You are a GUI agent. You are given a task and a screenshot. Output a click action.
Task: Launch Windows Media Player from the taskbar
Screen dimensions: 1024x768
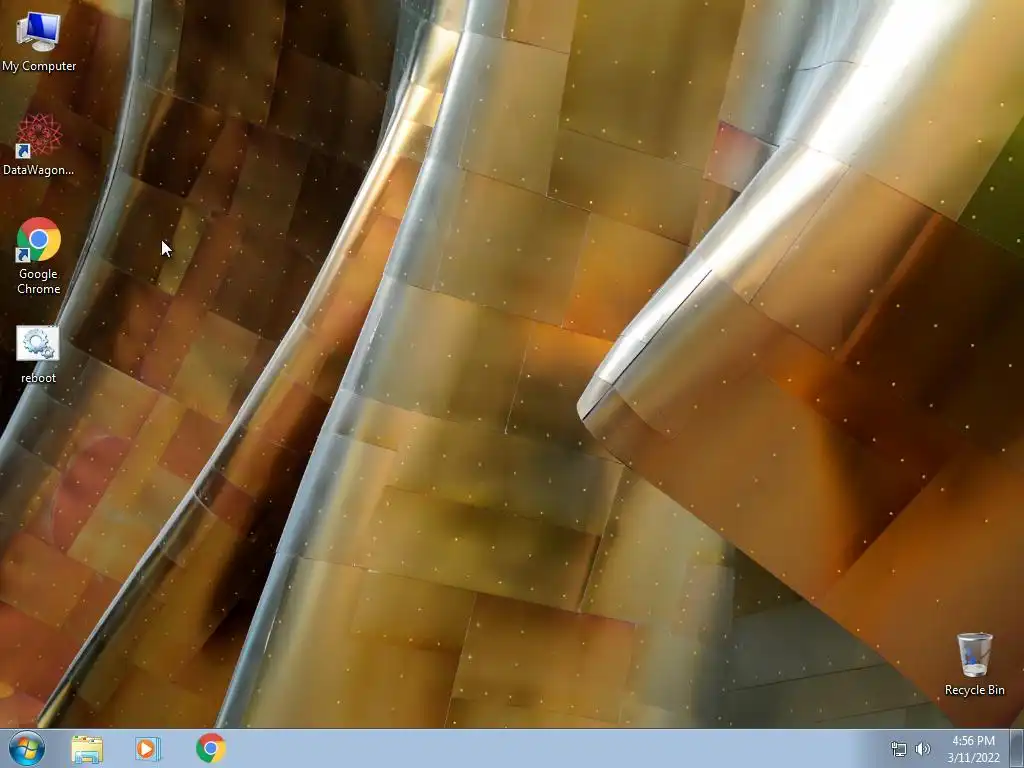click(148, 748)
